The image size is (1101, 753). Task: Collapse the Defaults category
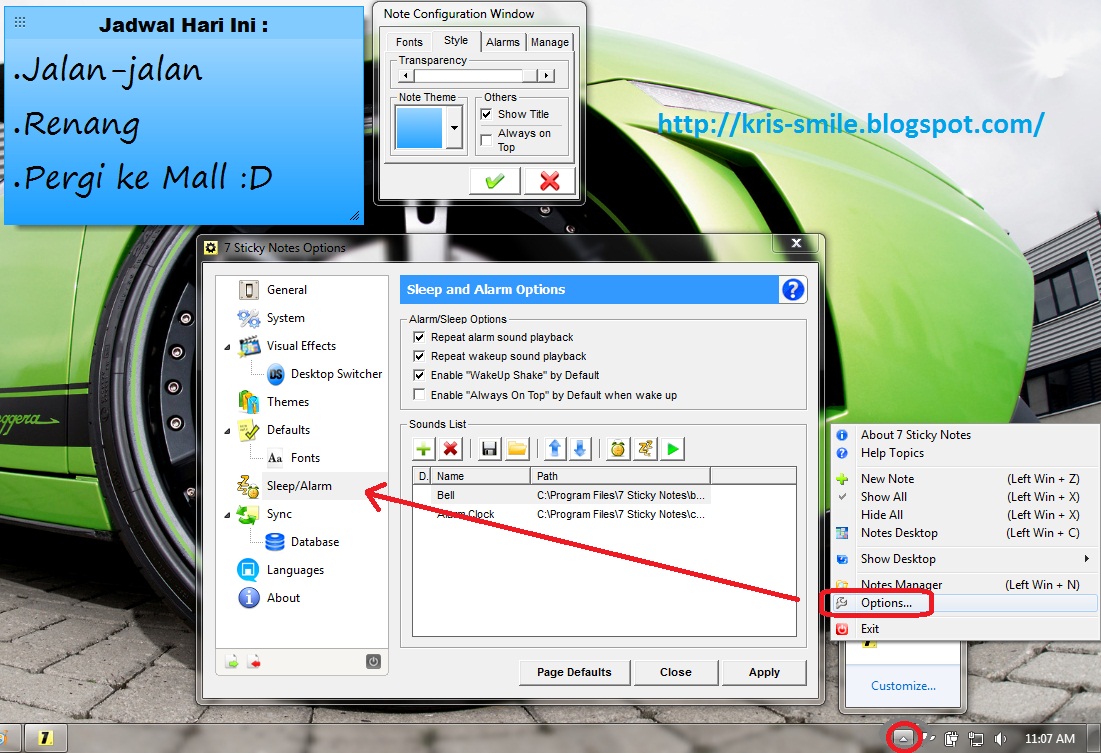click(225, 430)
